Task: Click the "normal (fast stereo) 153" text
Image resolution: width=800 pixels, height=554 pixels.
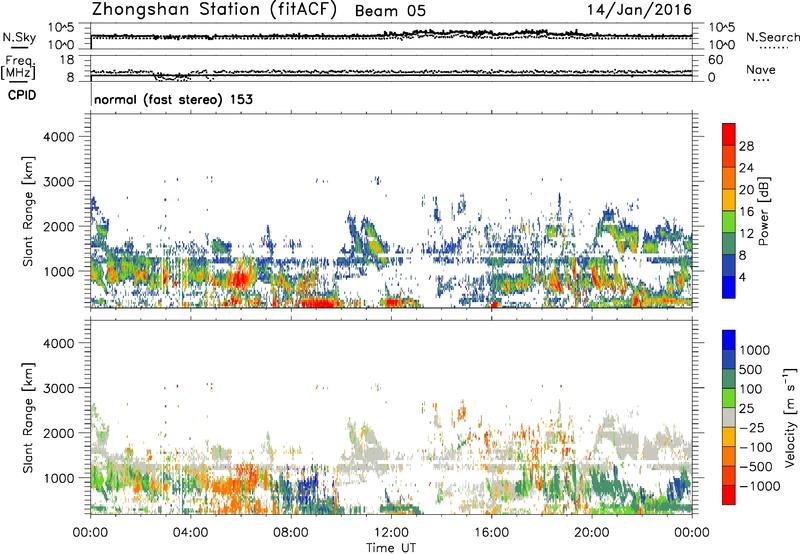Action: (x=173, y=99)
